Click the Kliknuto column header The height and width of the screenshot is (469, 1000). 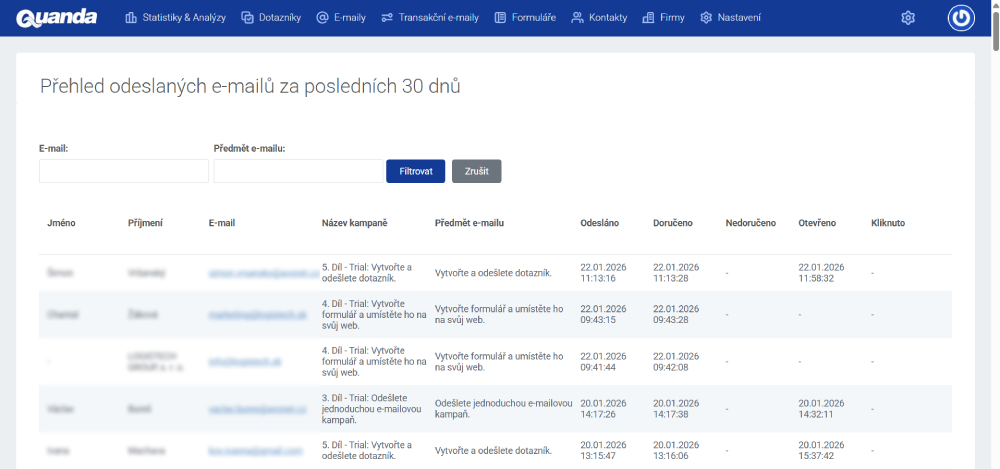coord(888,223)
